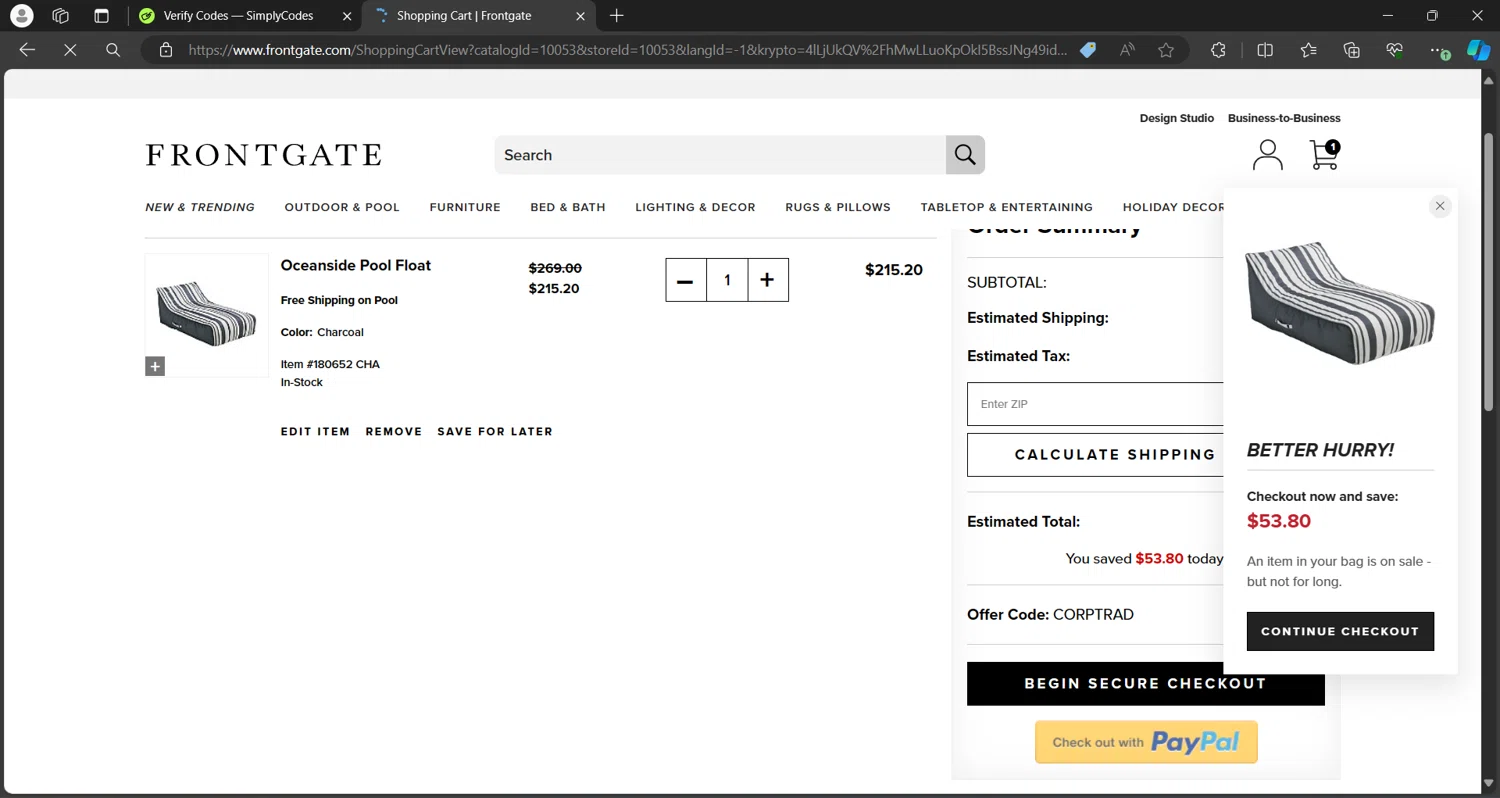
Task: Click Edit Item link
Action: pos(315,432)
